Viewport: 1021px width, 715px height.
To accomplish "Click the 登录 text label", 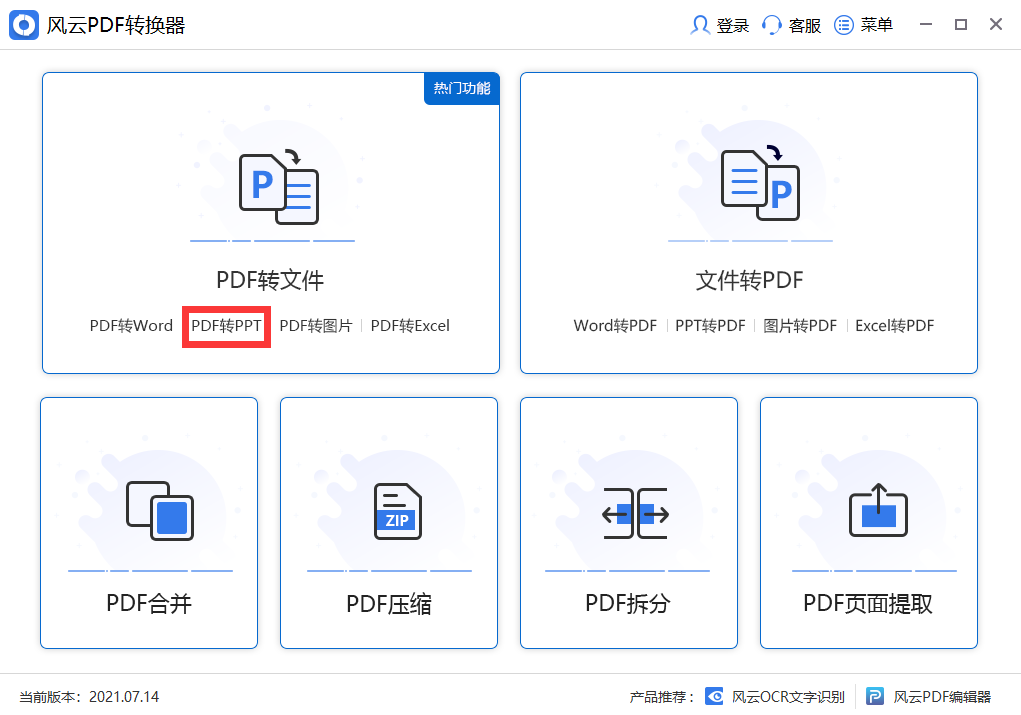I will tap(733, 25).
